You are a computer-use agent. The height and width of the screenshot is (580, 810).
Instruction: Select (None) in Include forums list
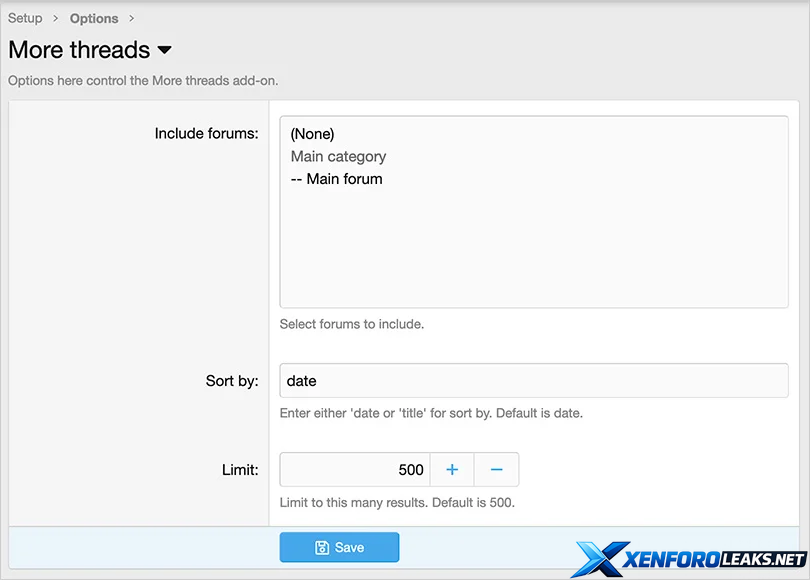coord(312,133)
